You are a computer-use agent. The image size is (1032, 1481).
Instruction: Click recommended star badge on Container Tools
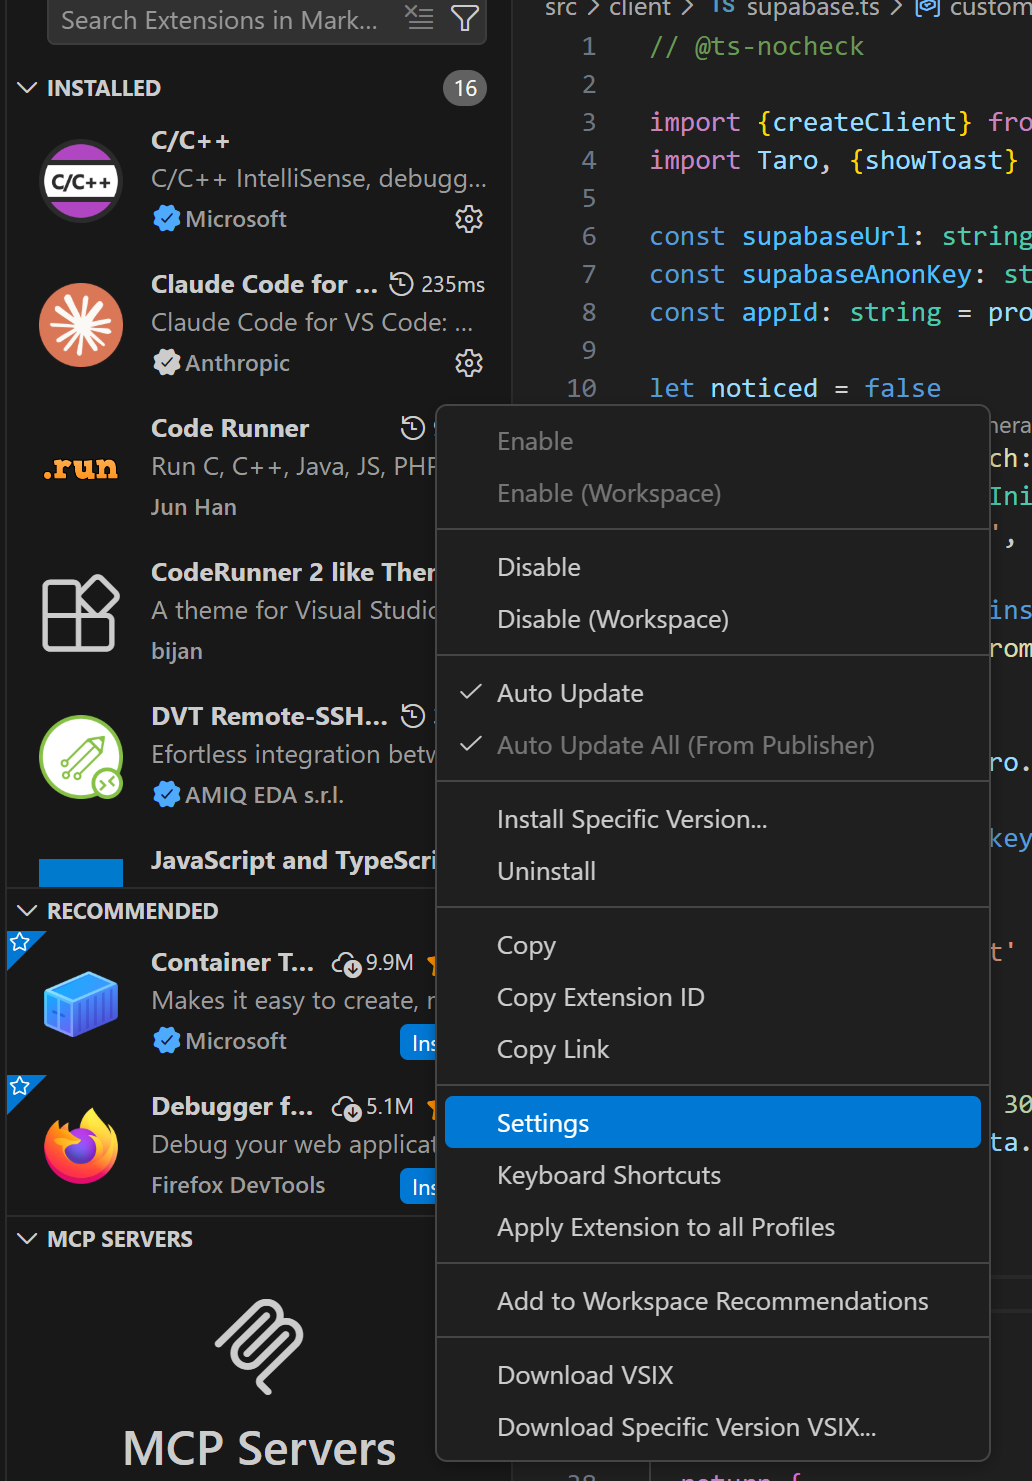[20, 943]
